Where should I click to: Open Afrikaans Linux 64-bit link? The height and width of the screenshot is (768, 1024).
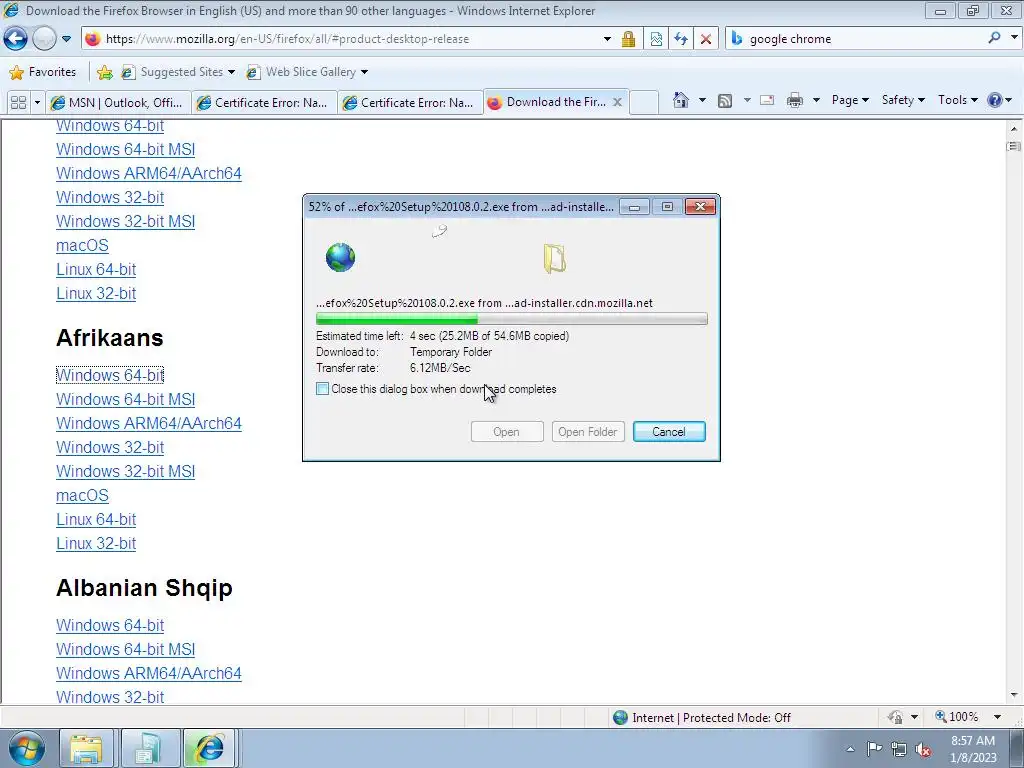[x=96, y=519]
